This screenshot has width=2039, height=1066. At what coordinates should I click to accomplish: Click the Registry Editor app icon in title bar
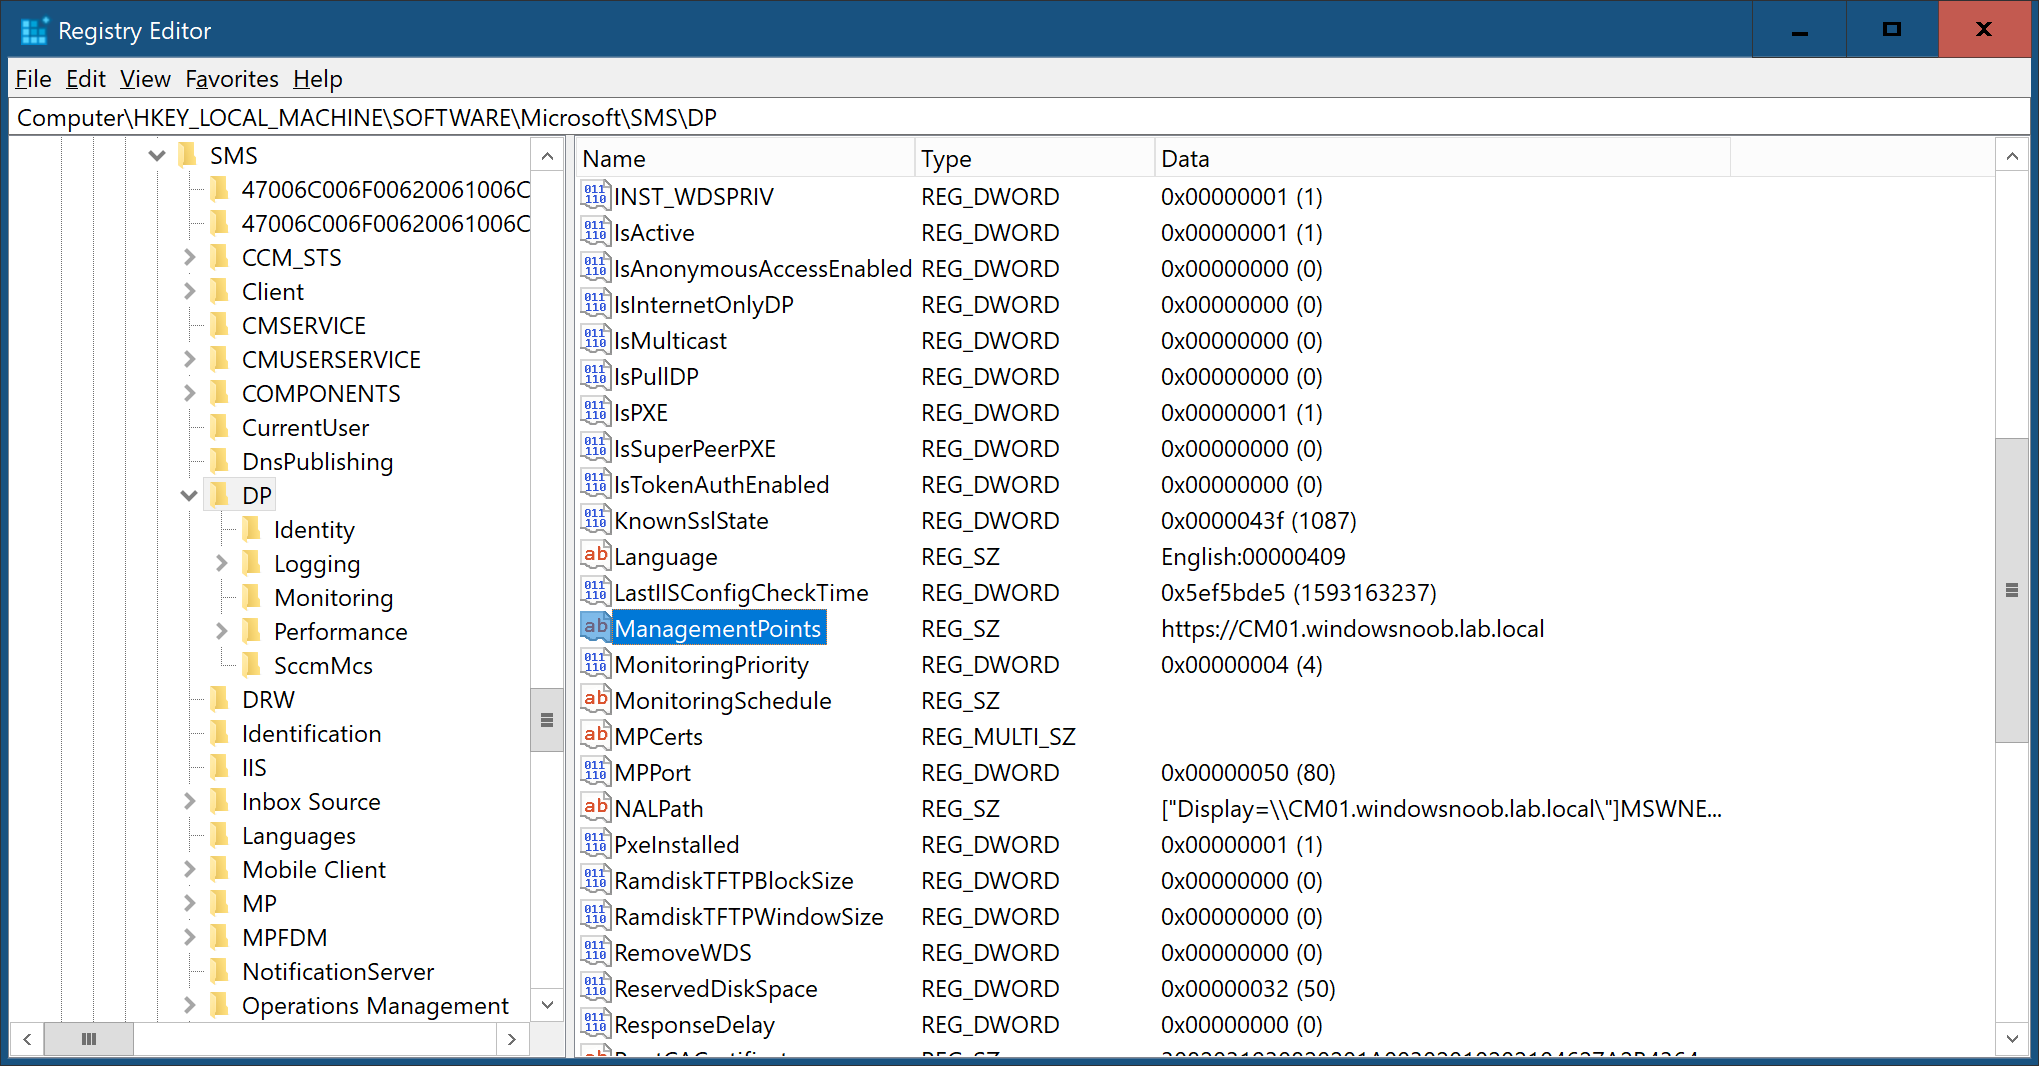[x=34, y=30]
